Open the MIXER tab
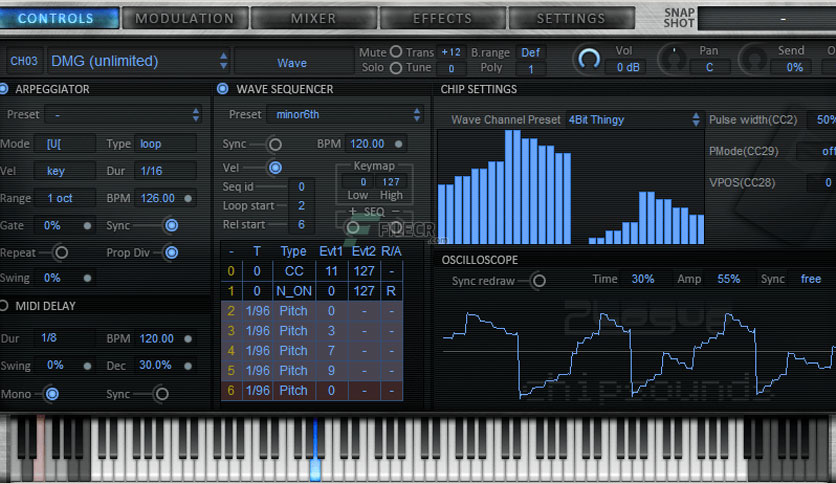The image size is (836, 484). (x=314, y=18)
